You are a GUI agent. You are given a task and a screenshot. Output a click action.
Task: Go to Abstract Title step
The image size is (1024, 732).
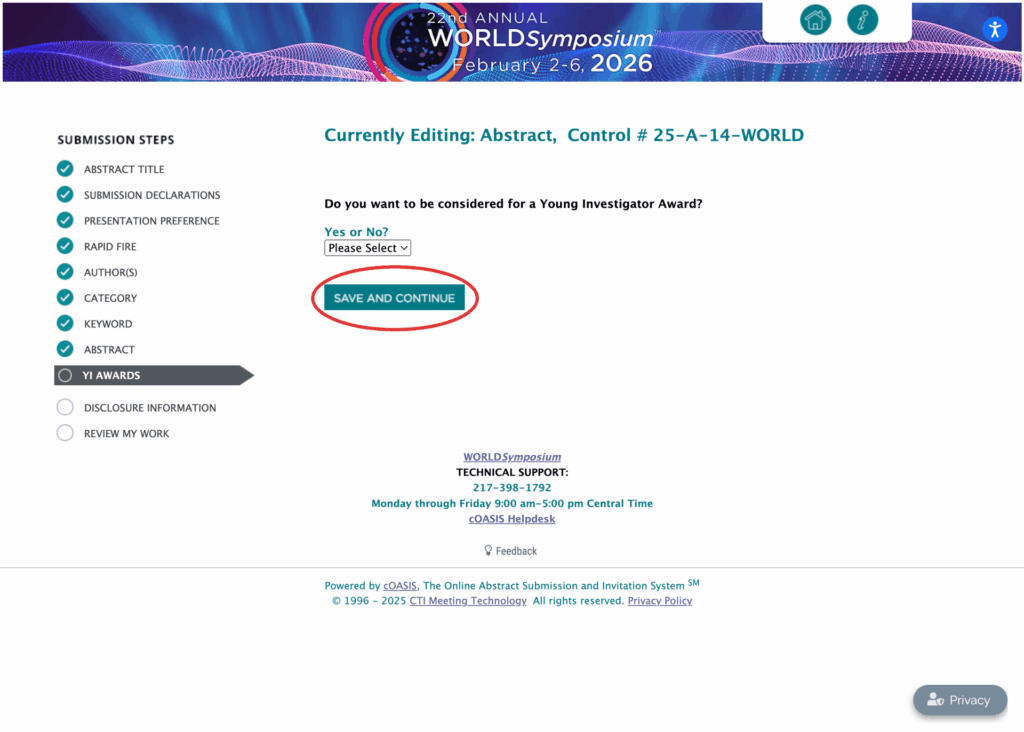tap(123, 169)
